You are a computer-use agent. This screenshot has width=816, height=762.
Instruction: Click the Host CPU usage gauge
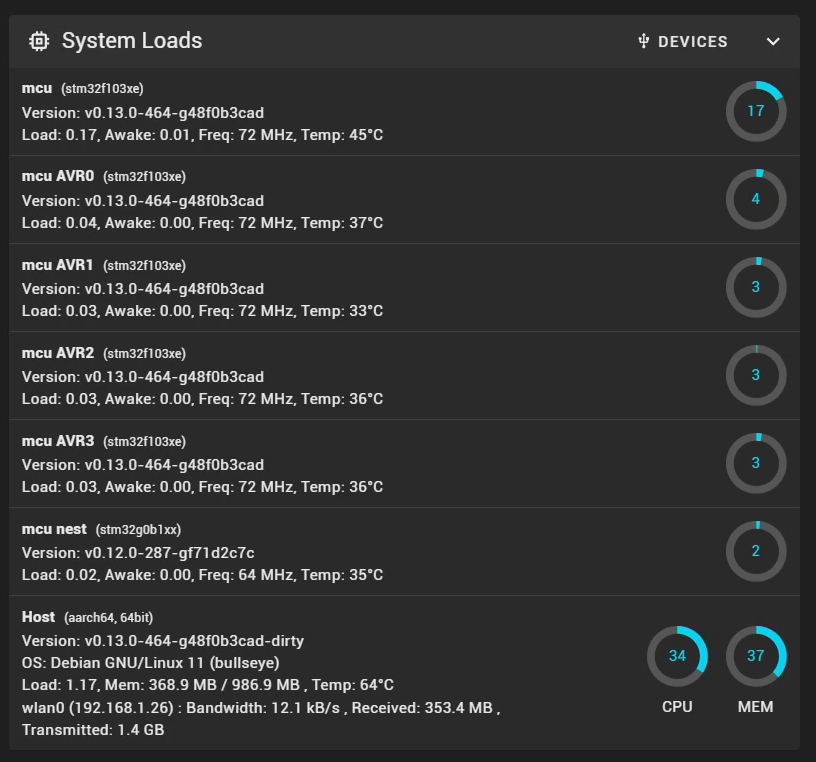click(x=677, y=656)
